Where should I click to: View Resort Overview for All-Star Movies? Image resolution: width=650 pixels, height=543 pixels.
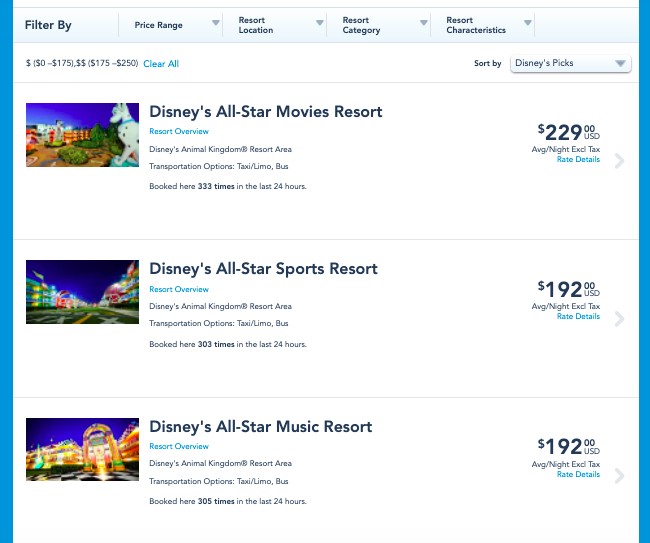[179, 131]
